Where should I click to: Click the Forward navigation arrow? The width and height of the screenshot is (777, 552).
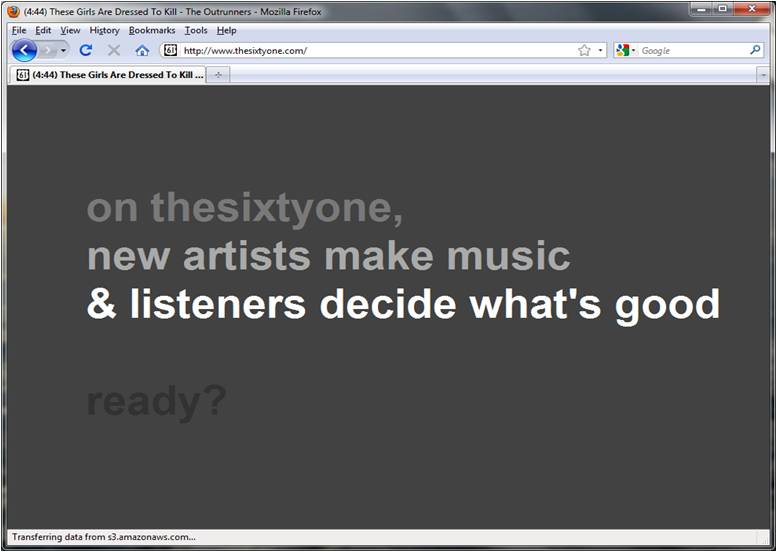[x=47, y=50]
